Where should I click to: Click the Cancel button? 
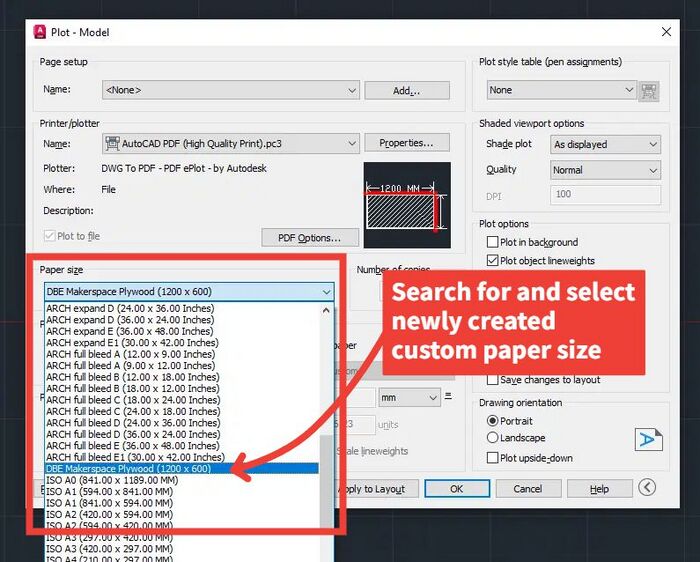click(528, 489)
